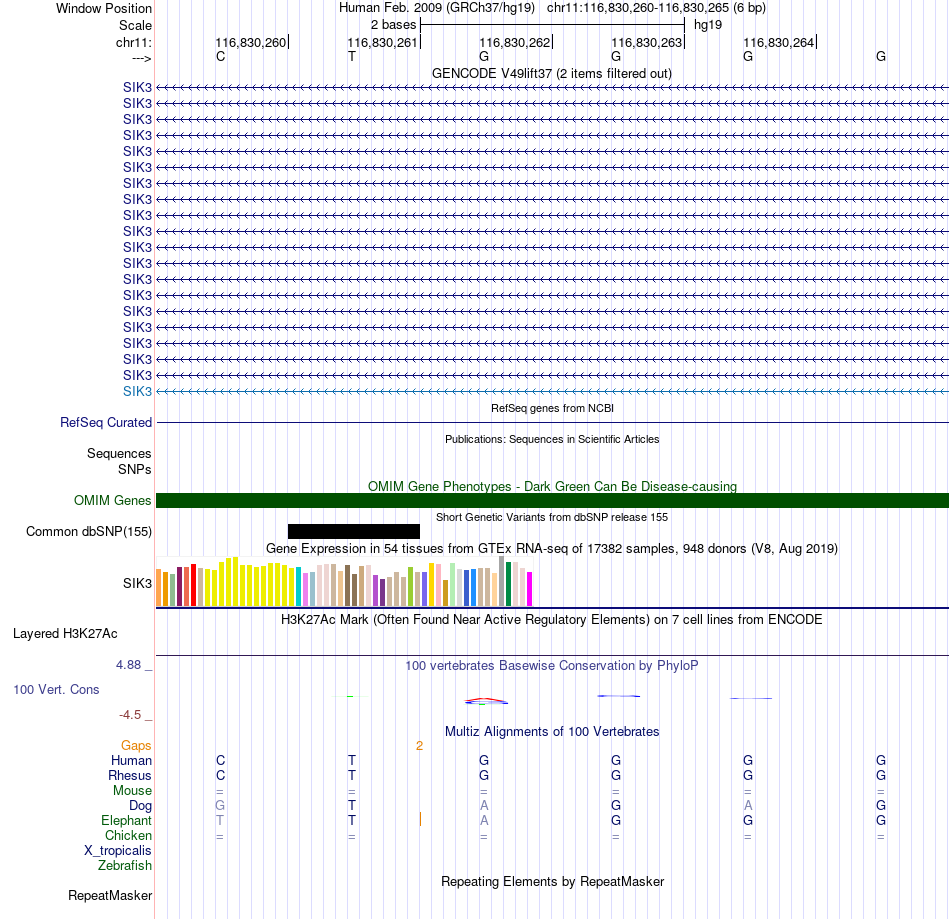
Task: Select the Elephant alignment row label
Action: tap(127, 820)
